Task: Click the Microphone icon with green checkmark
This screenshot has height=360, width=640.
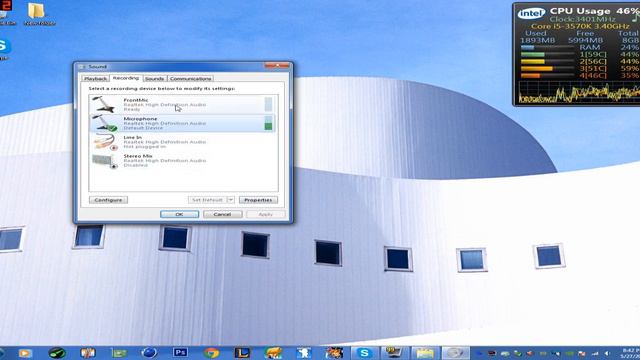Action: 104,123
